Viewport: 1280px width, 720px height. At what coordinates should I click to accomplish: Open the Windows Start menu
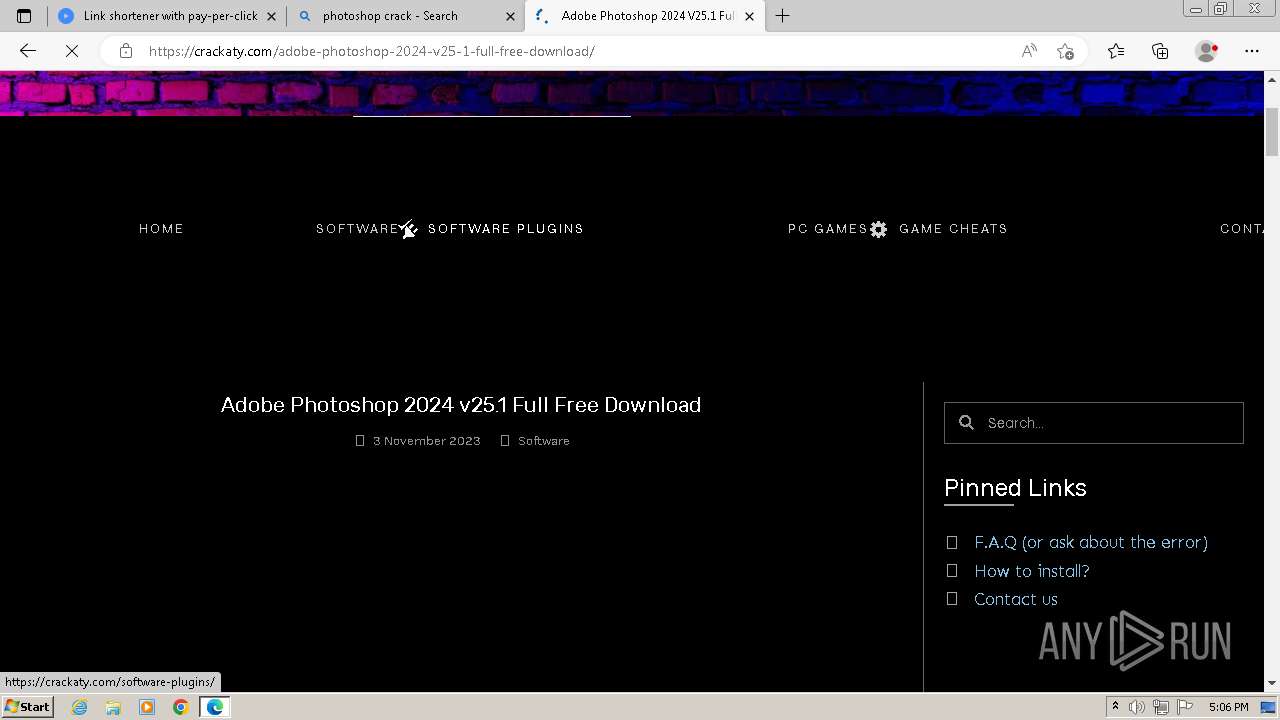coord(27,707)
